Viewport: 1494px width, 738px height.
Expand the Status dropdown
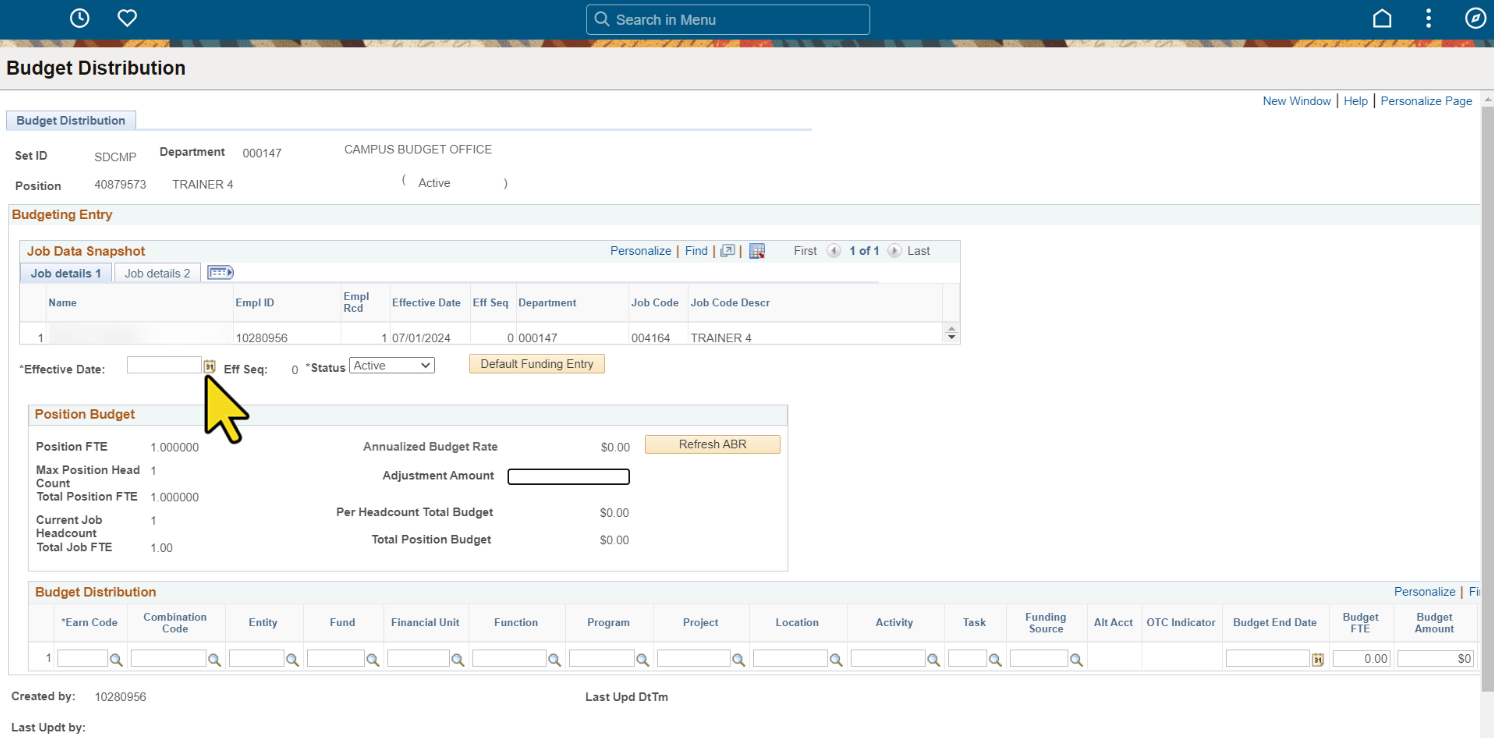click(x=392, y=366)
